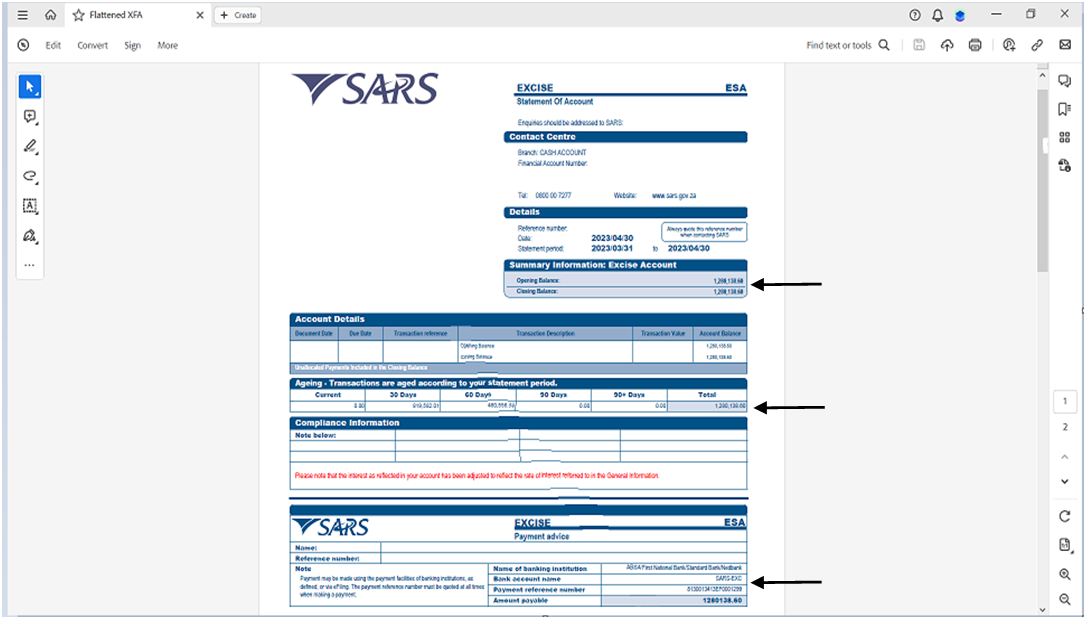1085x617 pixels.
Task: Jump to page 1 in the page box
Action: [1065, 401]
